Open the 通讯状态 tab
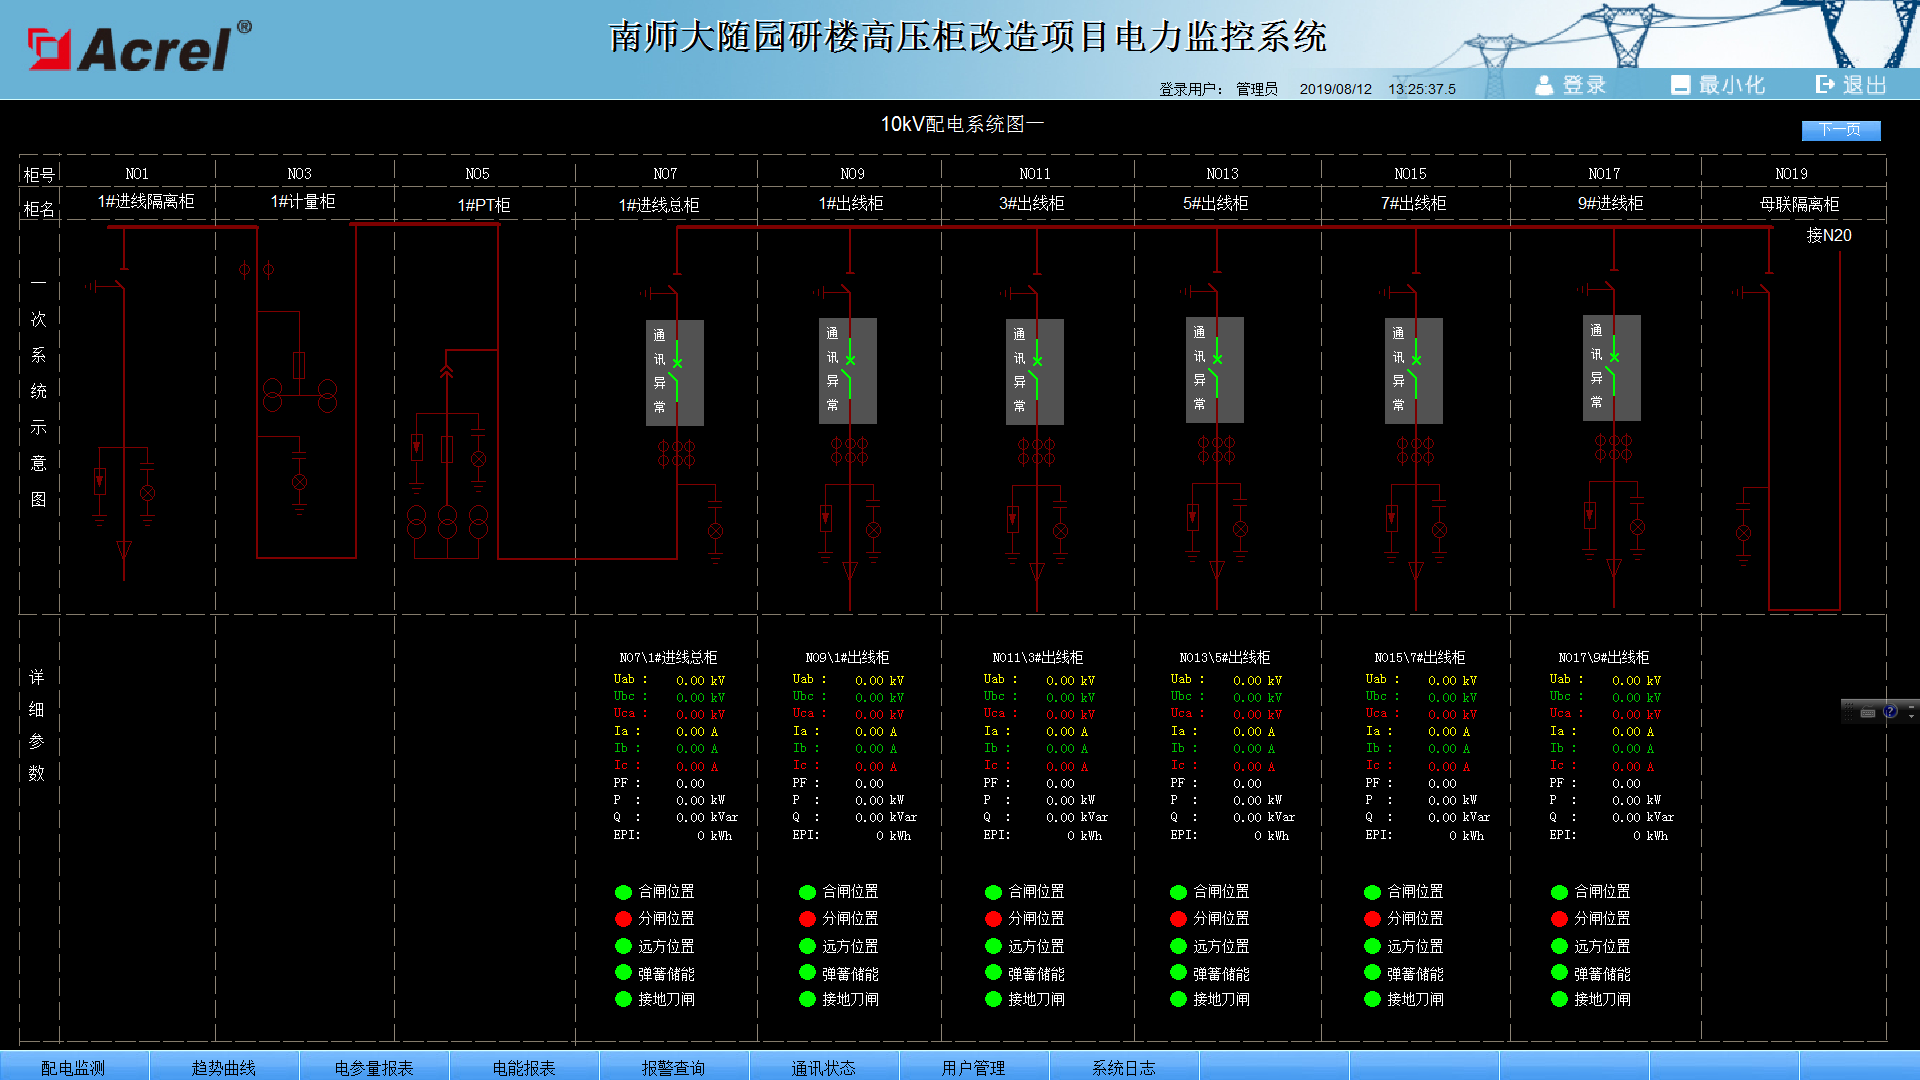The height and width of the screenshot is (1080, 1920). coord(823,1067)
